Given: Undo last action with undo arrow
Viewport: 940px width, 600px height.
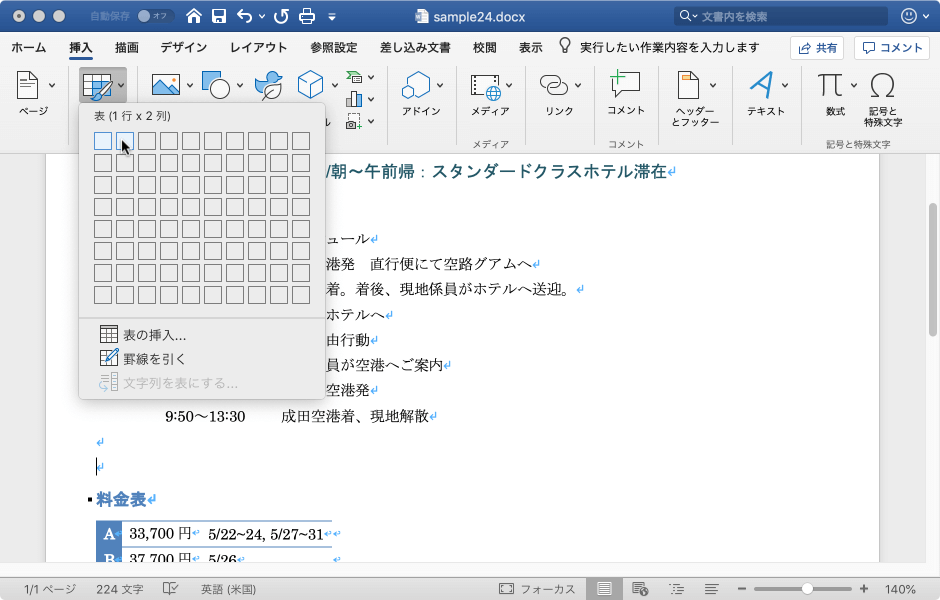Looking at the screenshot, I should 245,16.
